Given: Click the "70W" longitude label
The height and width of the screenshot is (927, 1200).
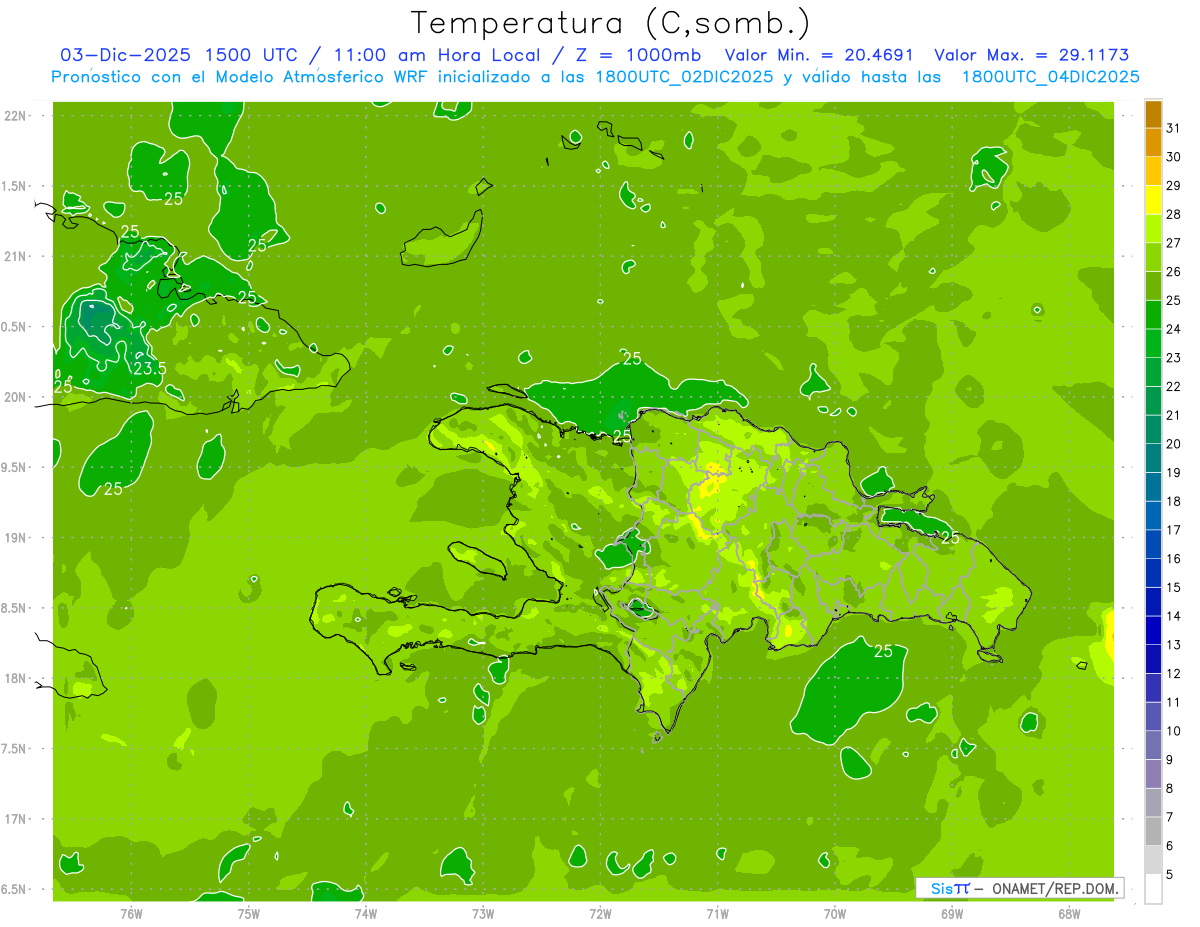Looking at the screenshot, I should pos(835,913).
